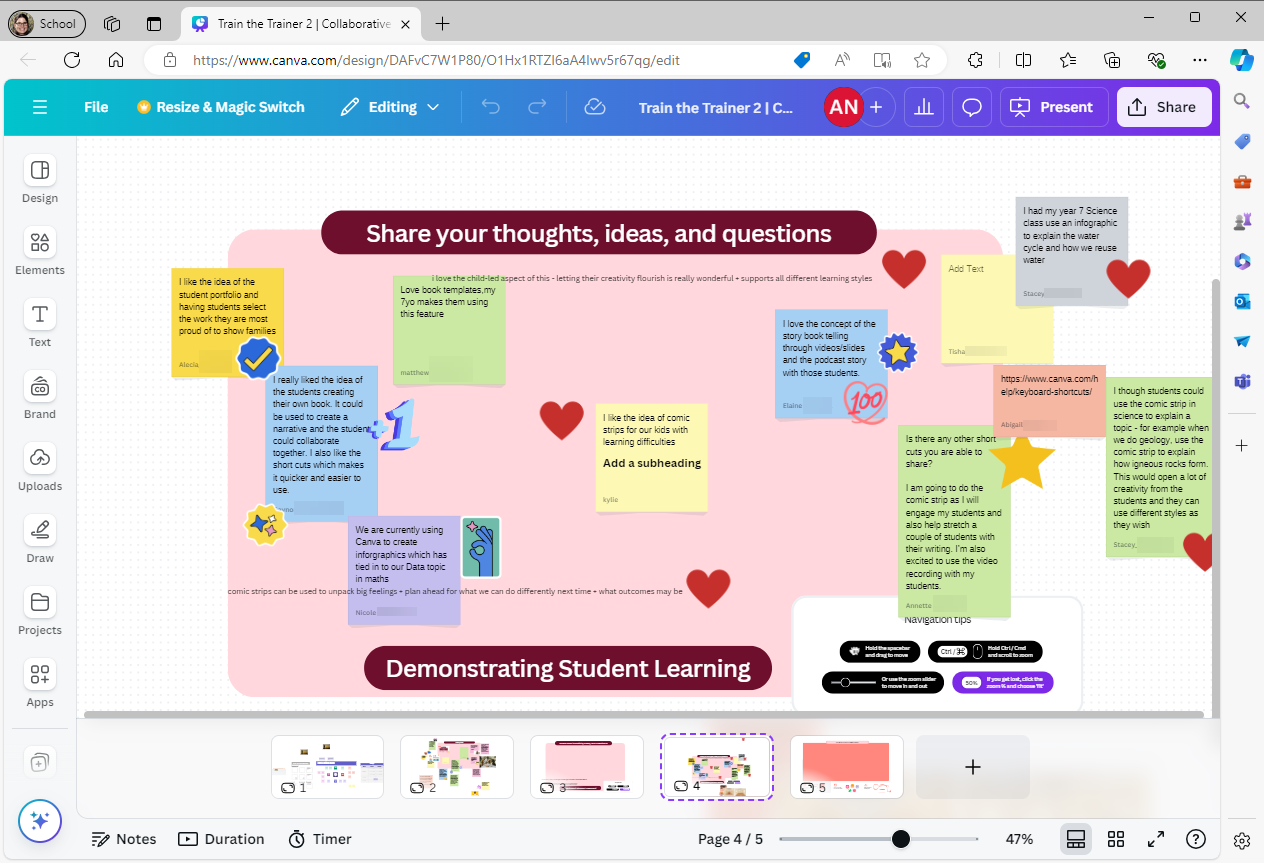
Task: Open the Projects panel
Action: 40,612
